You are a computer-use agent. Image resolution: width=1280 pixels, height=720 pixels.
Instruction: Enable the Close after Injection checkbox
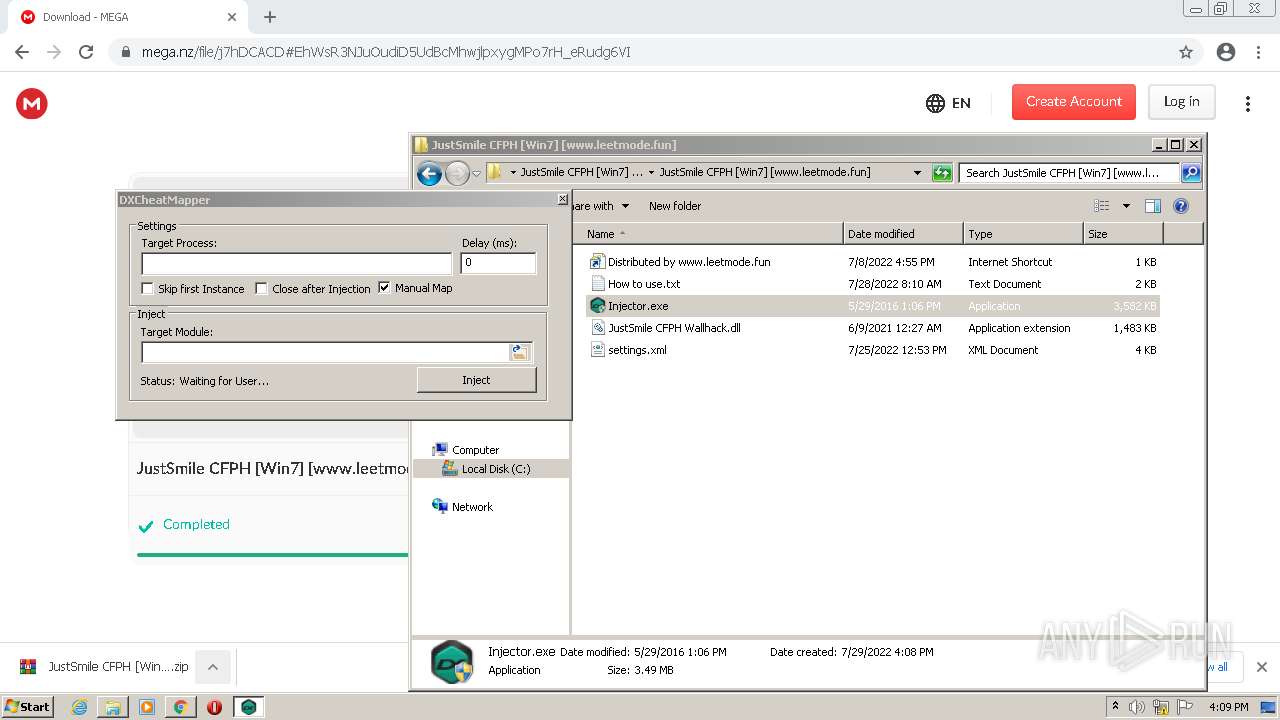click(x=262, y=289)
